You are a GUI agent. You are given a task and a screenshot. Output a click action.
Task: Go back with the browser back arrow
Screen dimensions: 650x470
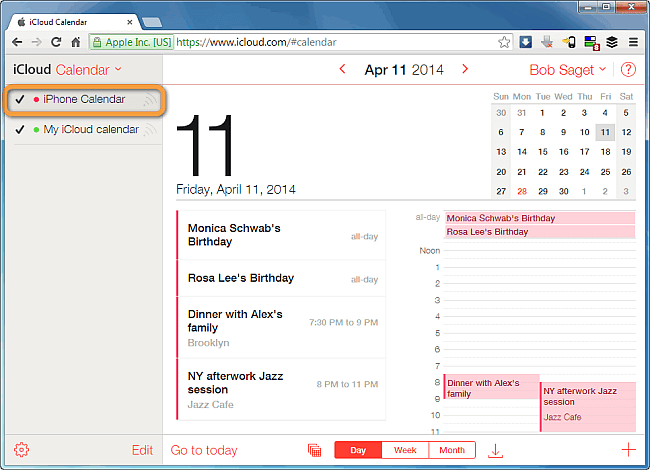tap(17, 42)
